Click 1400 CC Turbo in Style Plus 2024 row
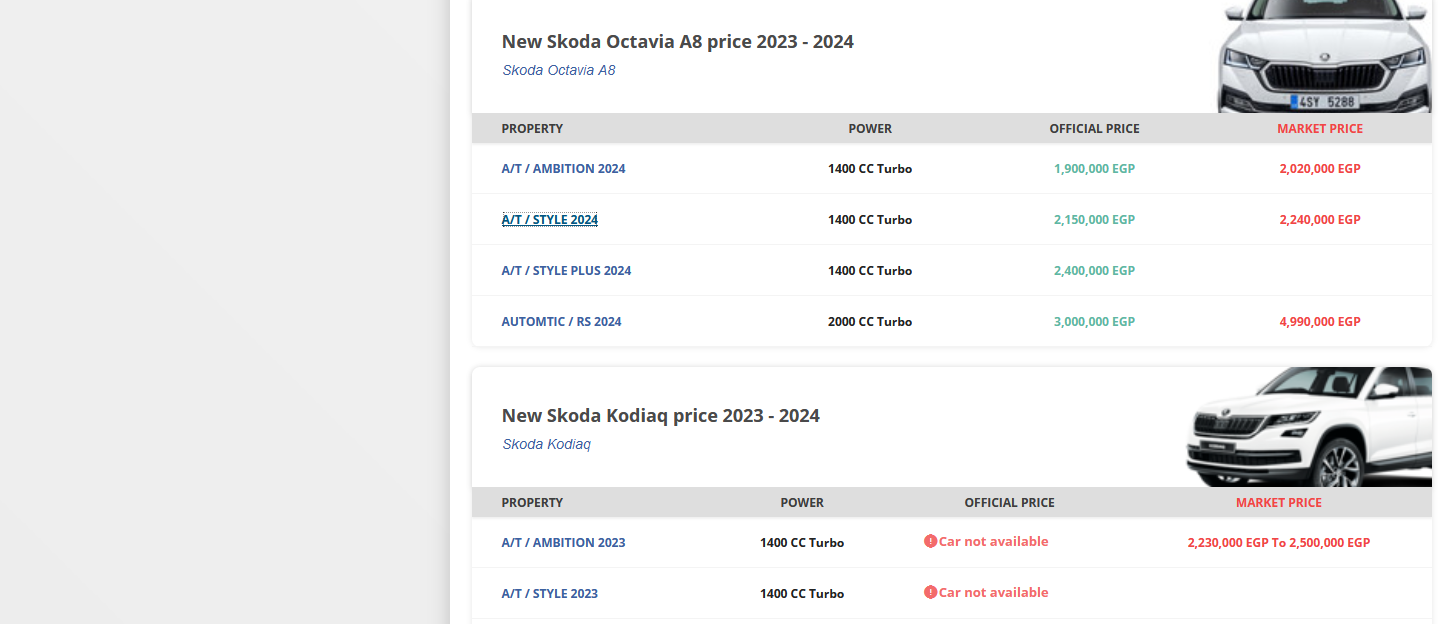Screen dimensions: 1446x624 point(870,271)
